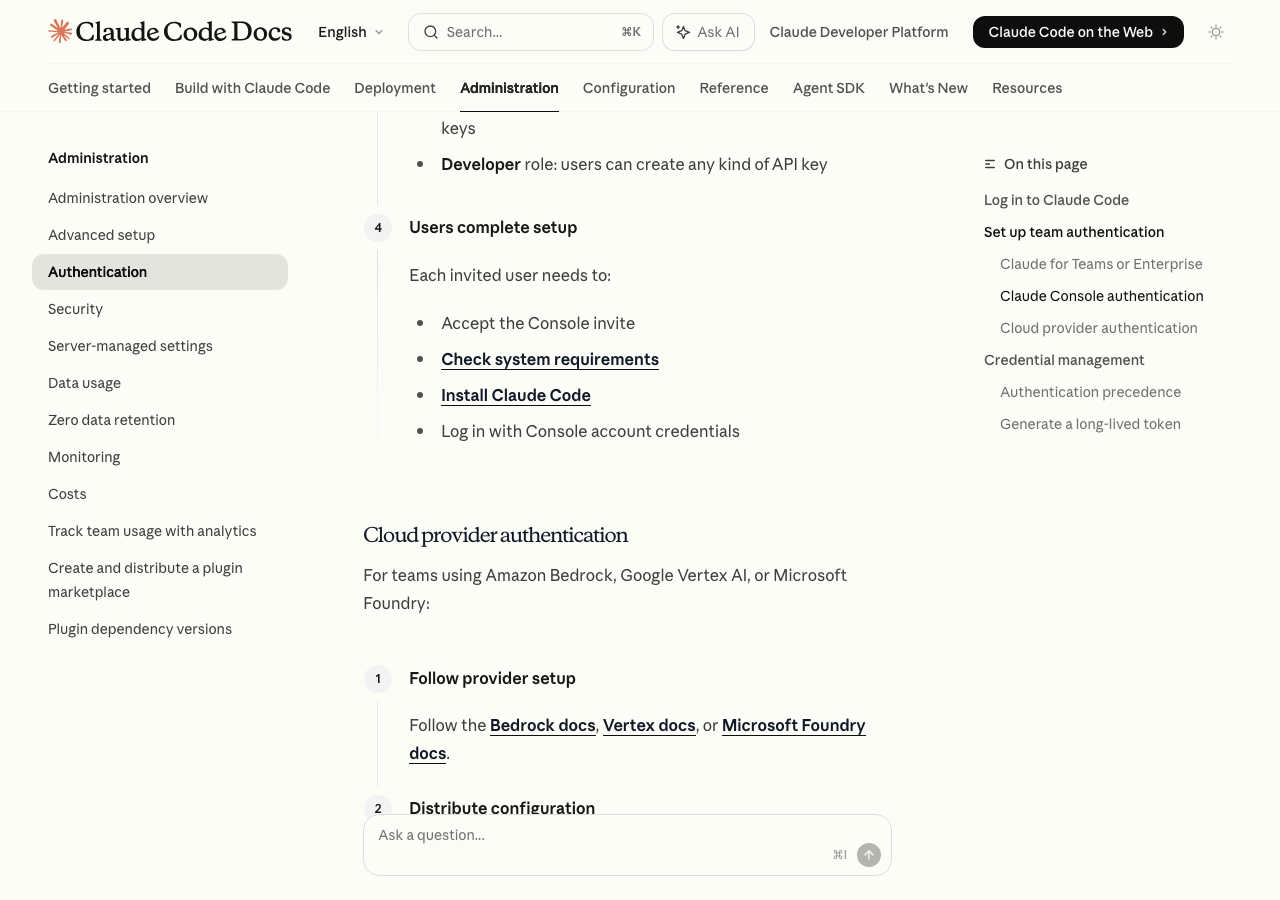Go to What's New tab

(x=927, y=88)
